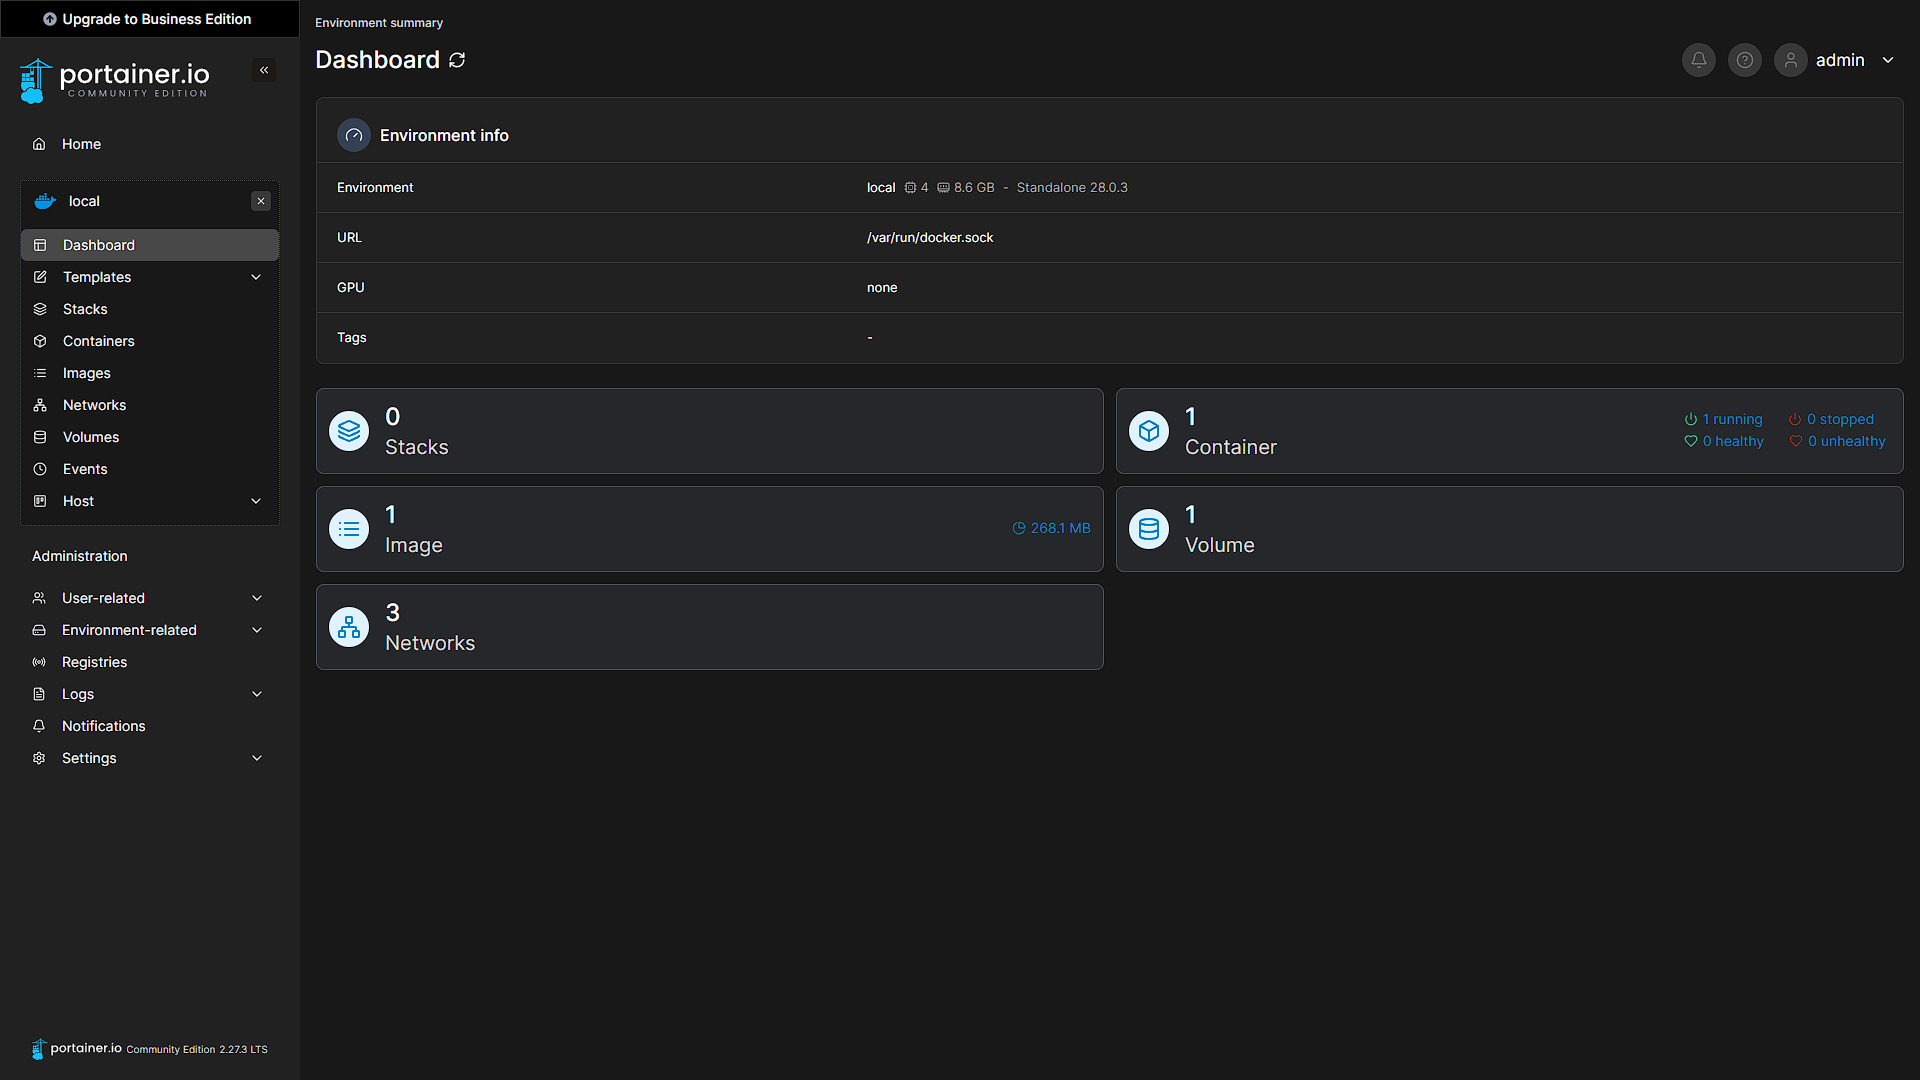Click the Networks tile hierarchy icon

tap(349, 627)
